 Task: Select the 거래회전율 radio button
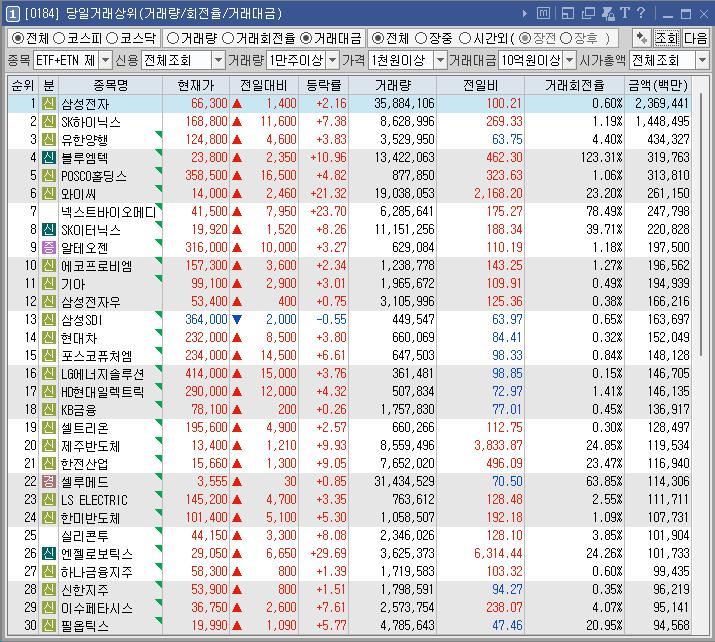(228, 38)
